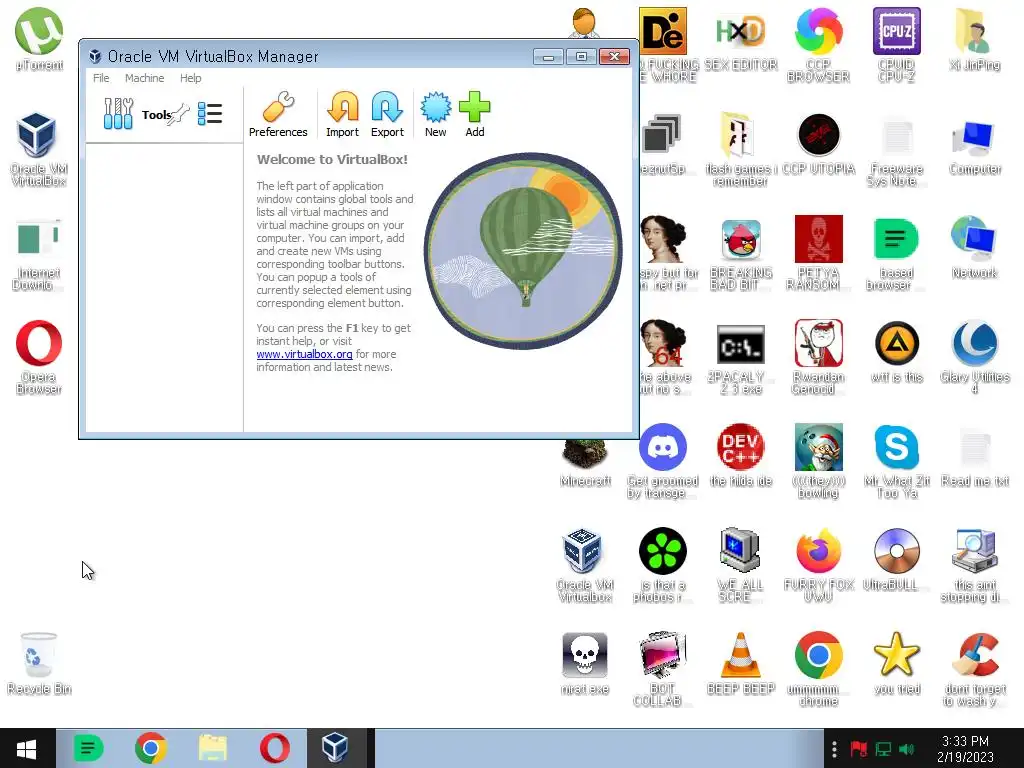Create a New virtual machine
This screenshot has width=1024, height=768.
pyautogui.click(x=436, y=114)
